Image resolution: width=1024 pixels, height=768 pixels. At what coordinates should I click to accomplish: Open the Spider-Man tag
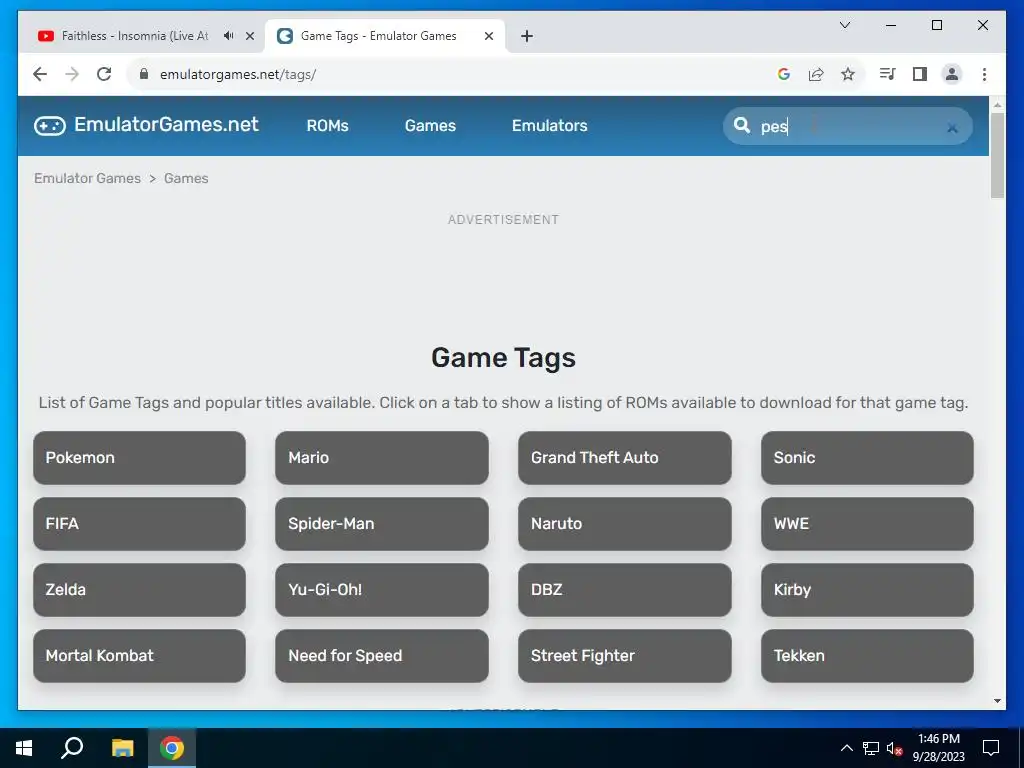pos(382,524)
